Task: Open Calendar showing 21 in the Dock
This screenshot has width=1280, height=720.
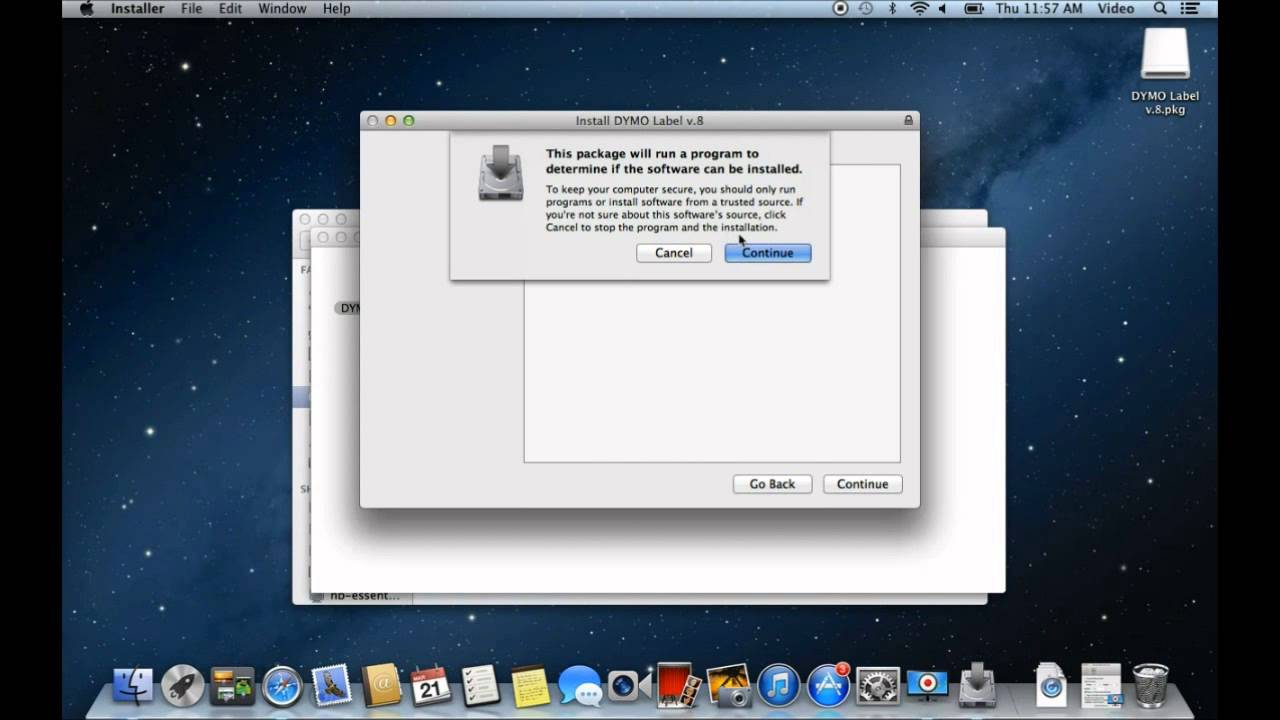Action: [431, 686]
